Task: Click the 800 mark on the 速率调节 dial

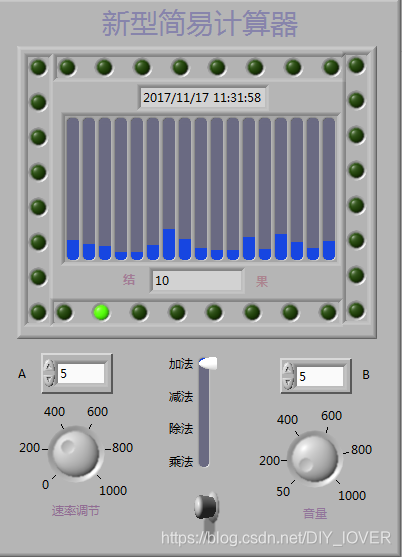Action: [x=123, y=448]
